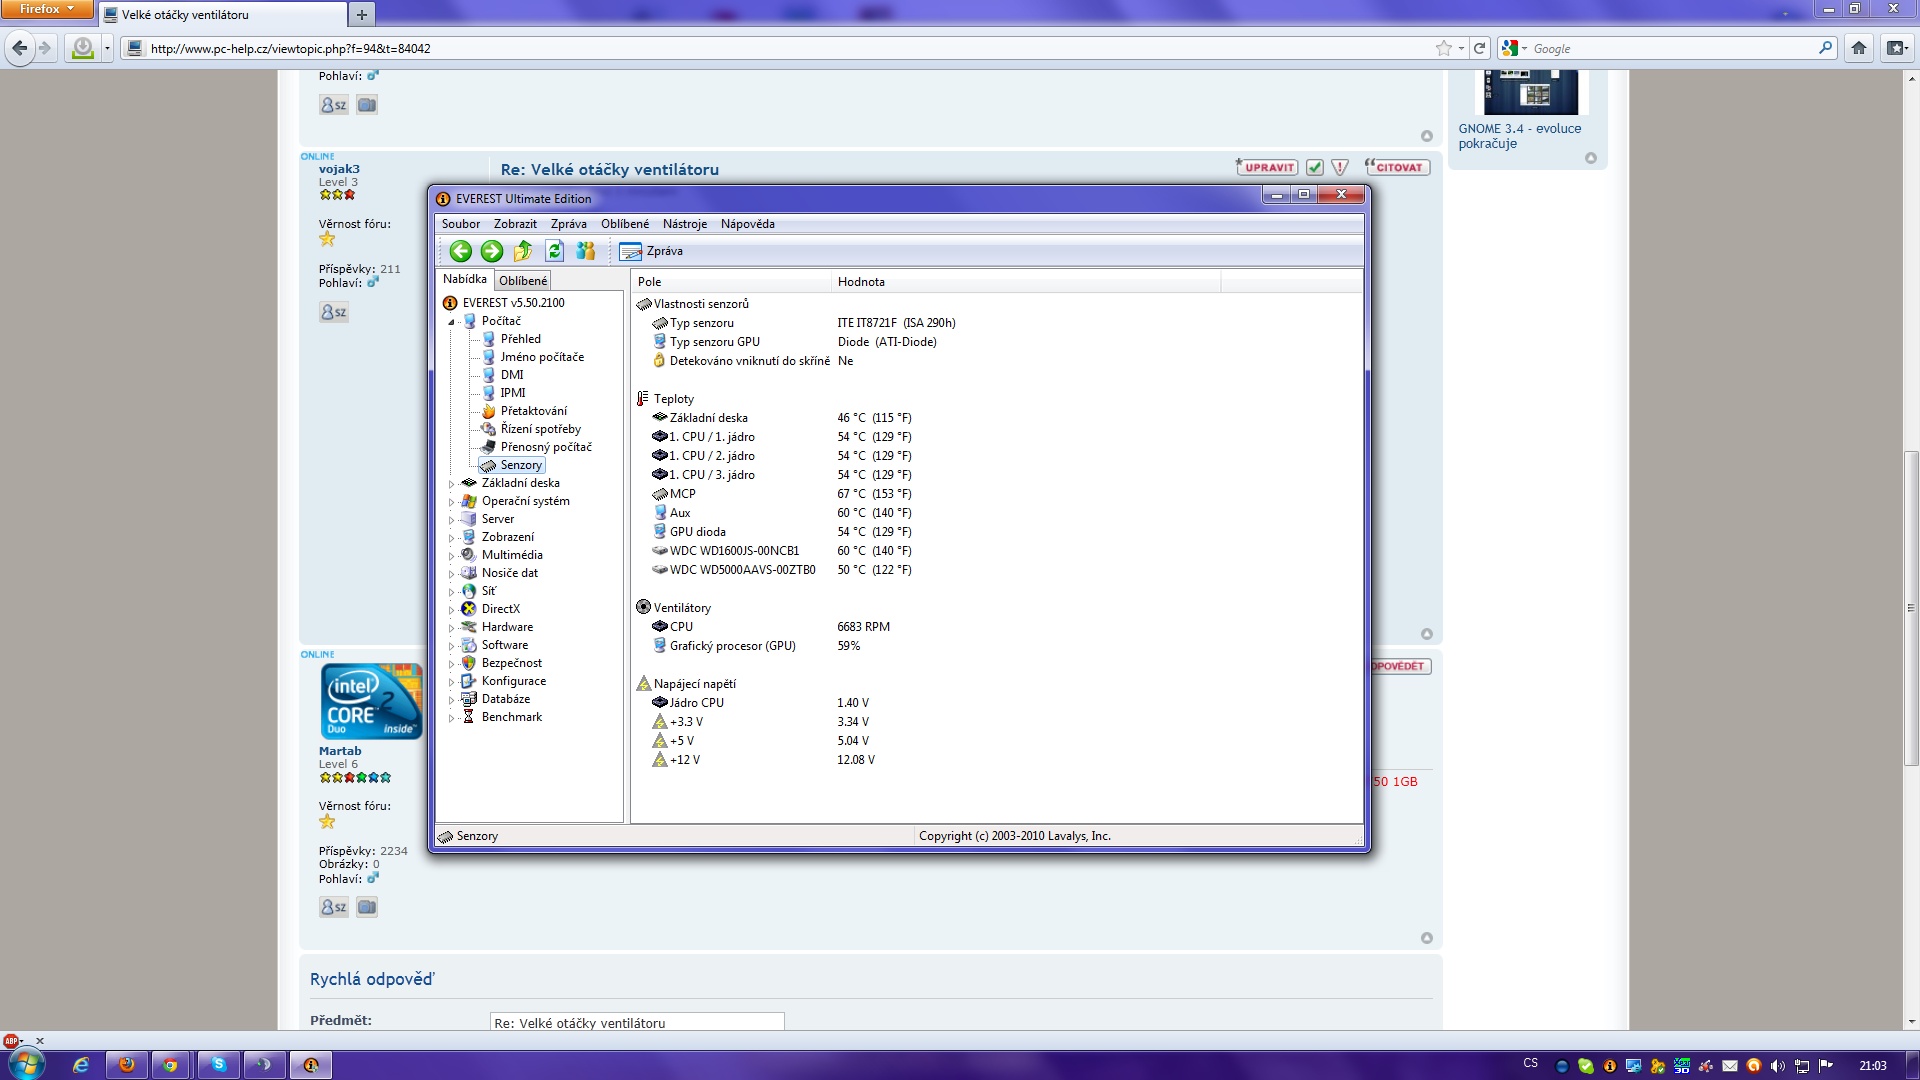The height and width of the screenshot is (1080, 1920).
Task: Click the Refresh icon in EVEREST toolbar
Action: pyautogui.click(x=554, y=251)
